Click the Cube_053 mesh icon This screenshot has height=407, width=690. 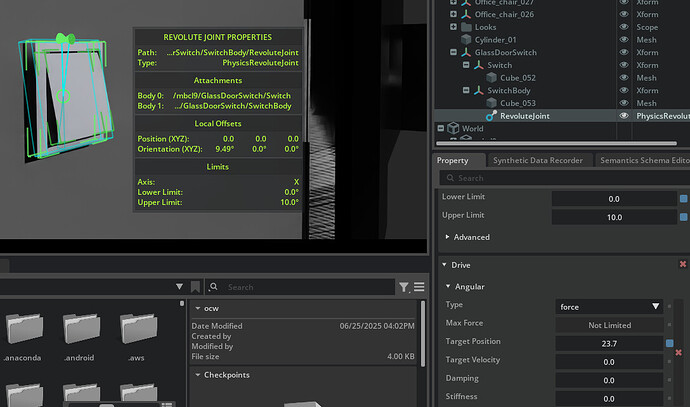[x=492, y=103]
